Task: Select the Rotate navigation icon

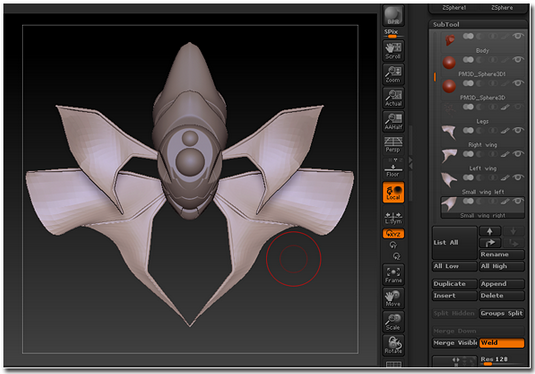Action: pyautogui.click(x=393, y=345)
